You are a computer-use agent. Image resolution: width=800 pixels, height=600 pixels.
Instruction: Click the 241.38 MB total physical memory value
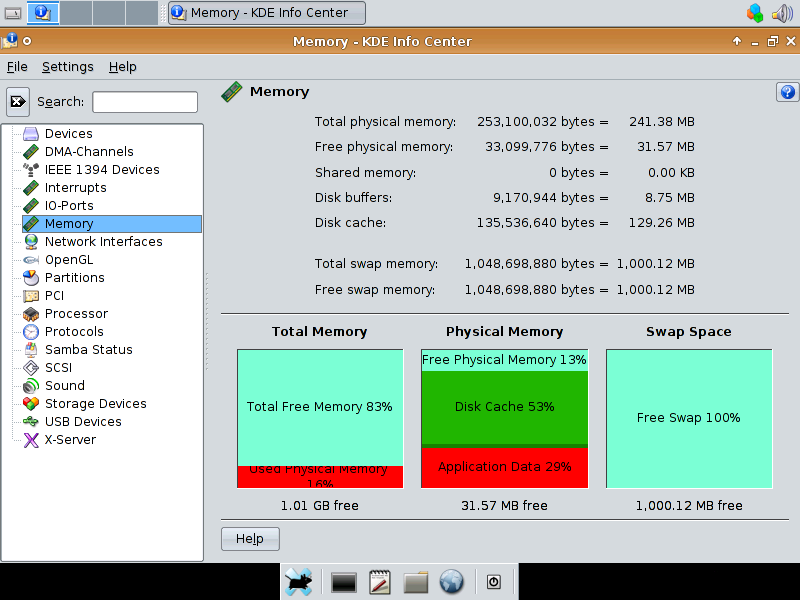pyautogui.click(x=662, y=122)
